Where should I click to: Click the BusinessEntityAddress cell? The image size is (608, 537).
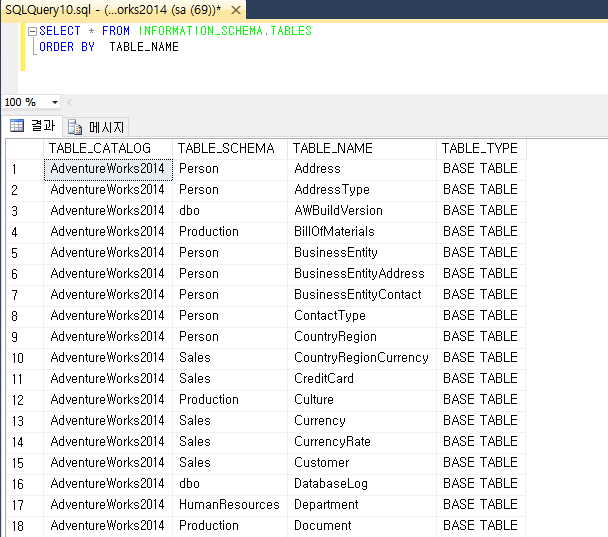pos(362,274)
